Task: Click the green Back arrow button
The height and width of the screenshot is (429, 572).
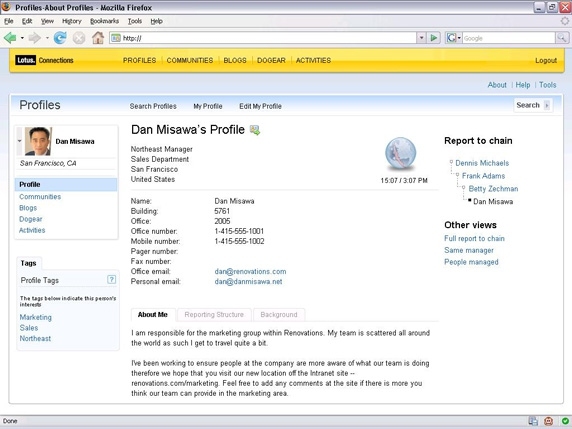Action: pos(10,38)
